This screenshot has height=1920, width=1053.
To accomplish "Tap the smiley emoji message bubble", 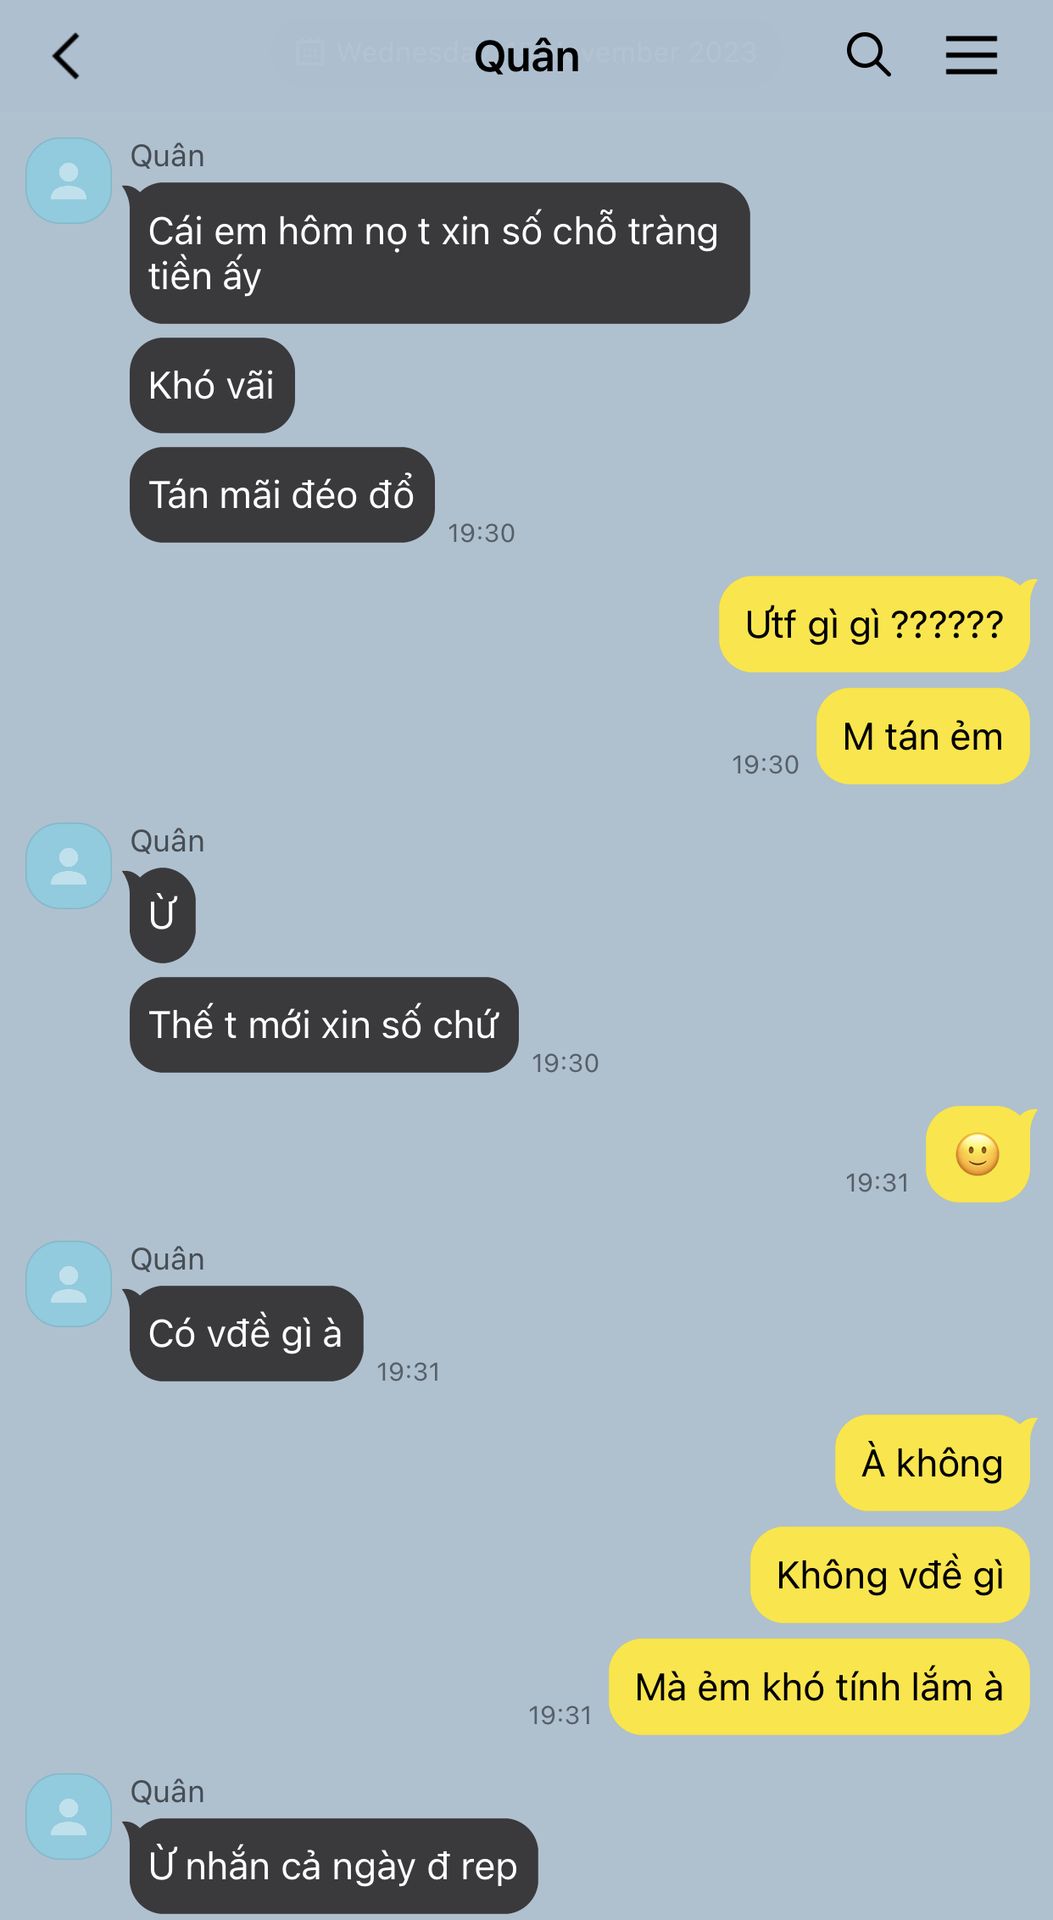I will click(978, 1154).
